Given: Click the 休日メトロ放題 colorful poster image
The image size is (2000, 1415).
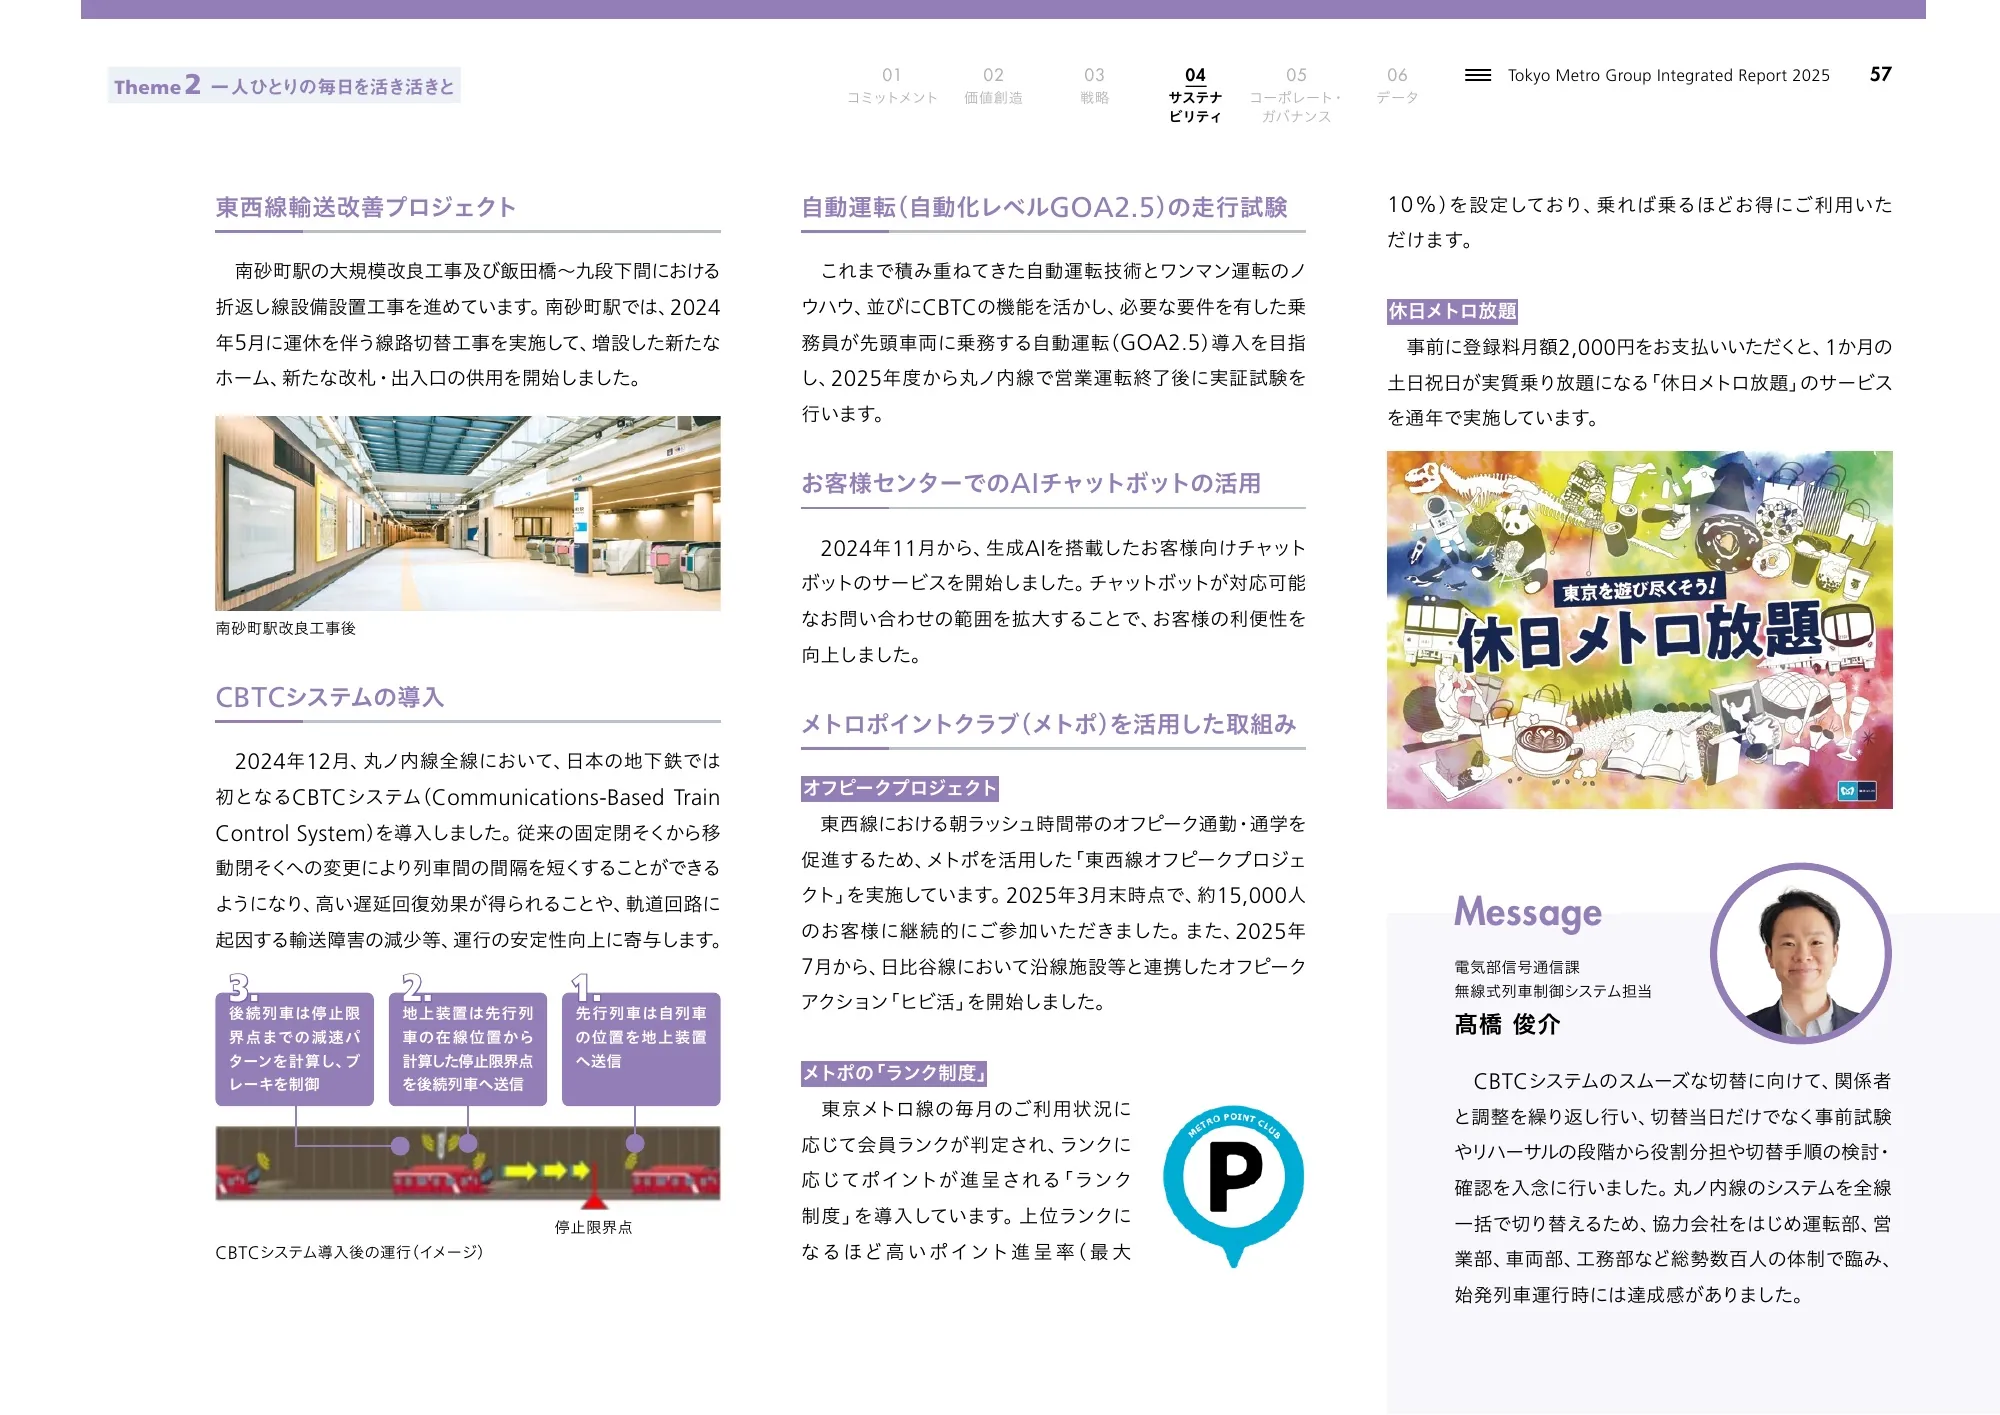Looking at the screenshot, I should coord(1639,629).
